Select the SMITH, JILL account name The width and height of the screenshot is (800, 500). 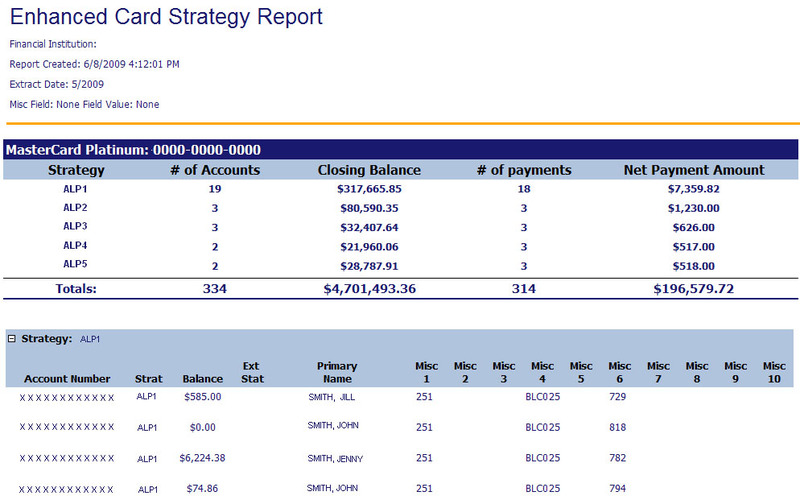332,397
